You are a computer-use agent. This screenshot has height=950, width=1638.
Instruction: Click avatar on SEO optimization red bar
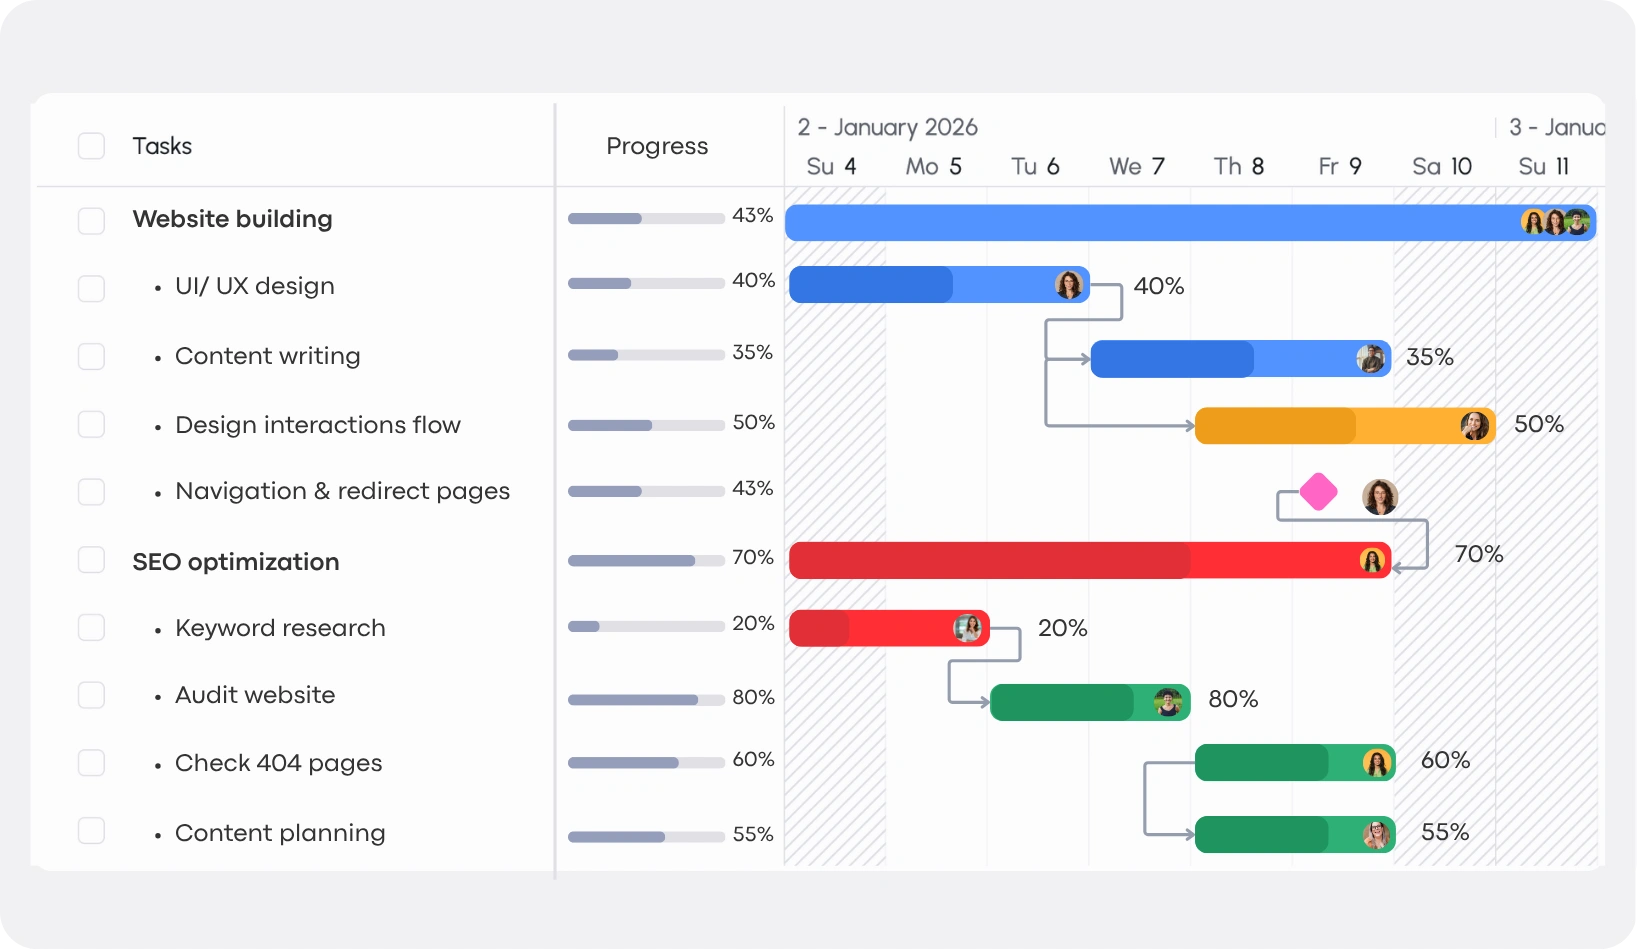tap(1372, 561)
